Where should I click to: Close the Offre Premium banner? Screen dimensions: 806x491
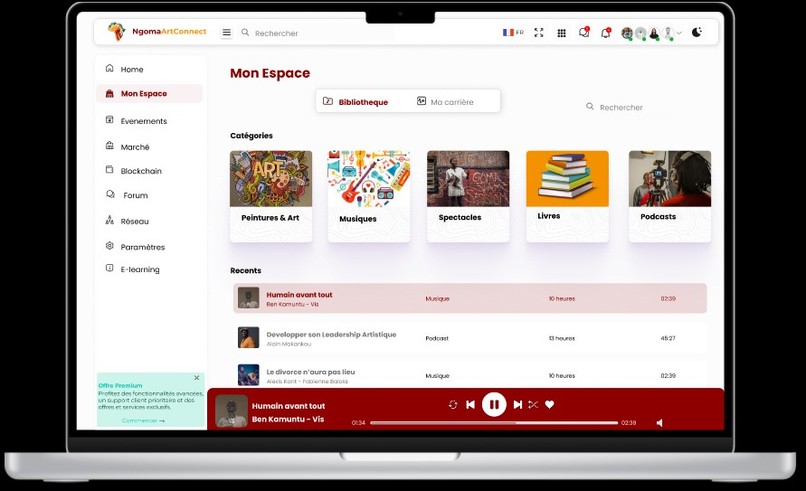197,378
